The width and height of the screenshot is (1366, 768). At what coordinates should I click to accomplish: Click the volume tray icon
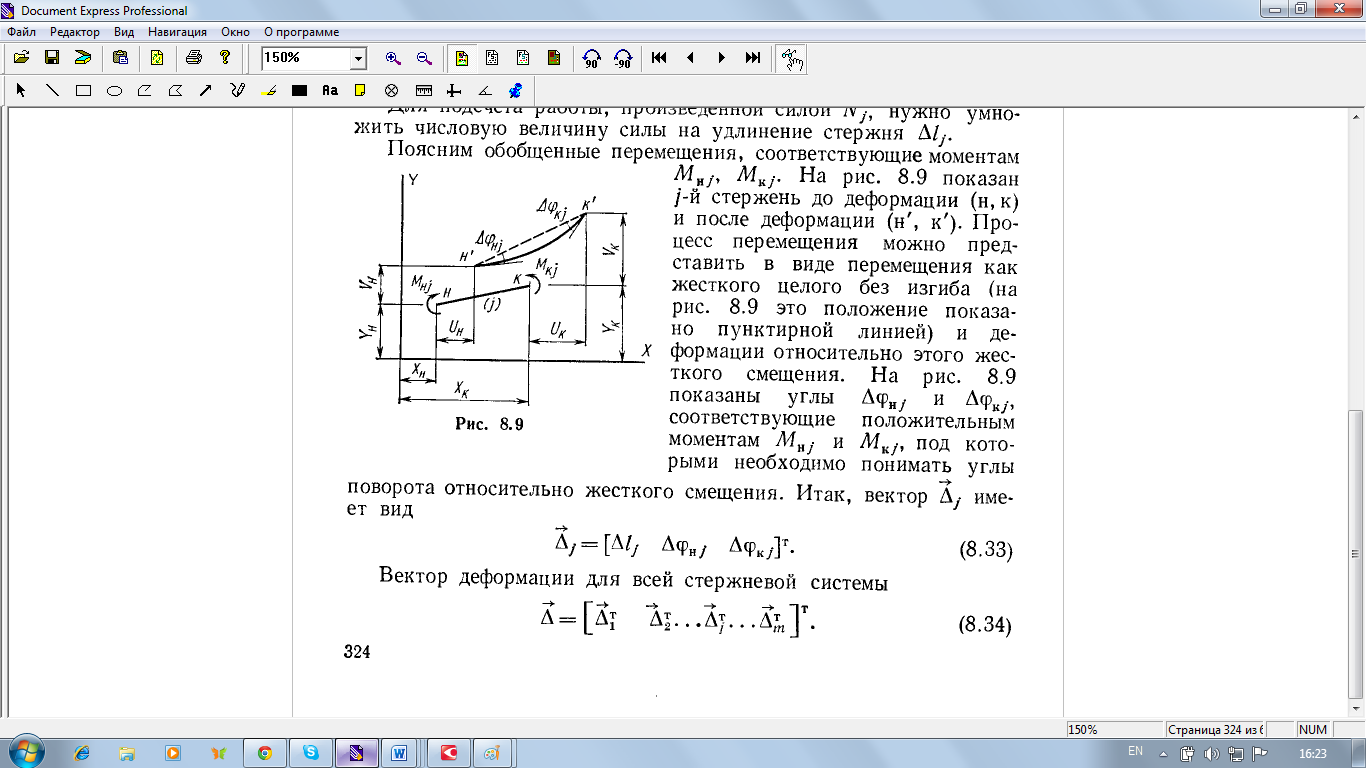(x=1211, y=753)
